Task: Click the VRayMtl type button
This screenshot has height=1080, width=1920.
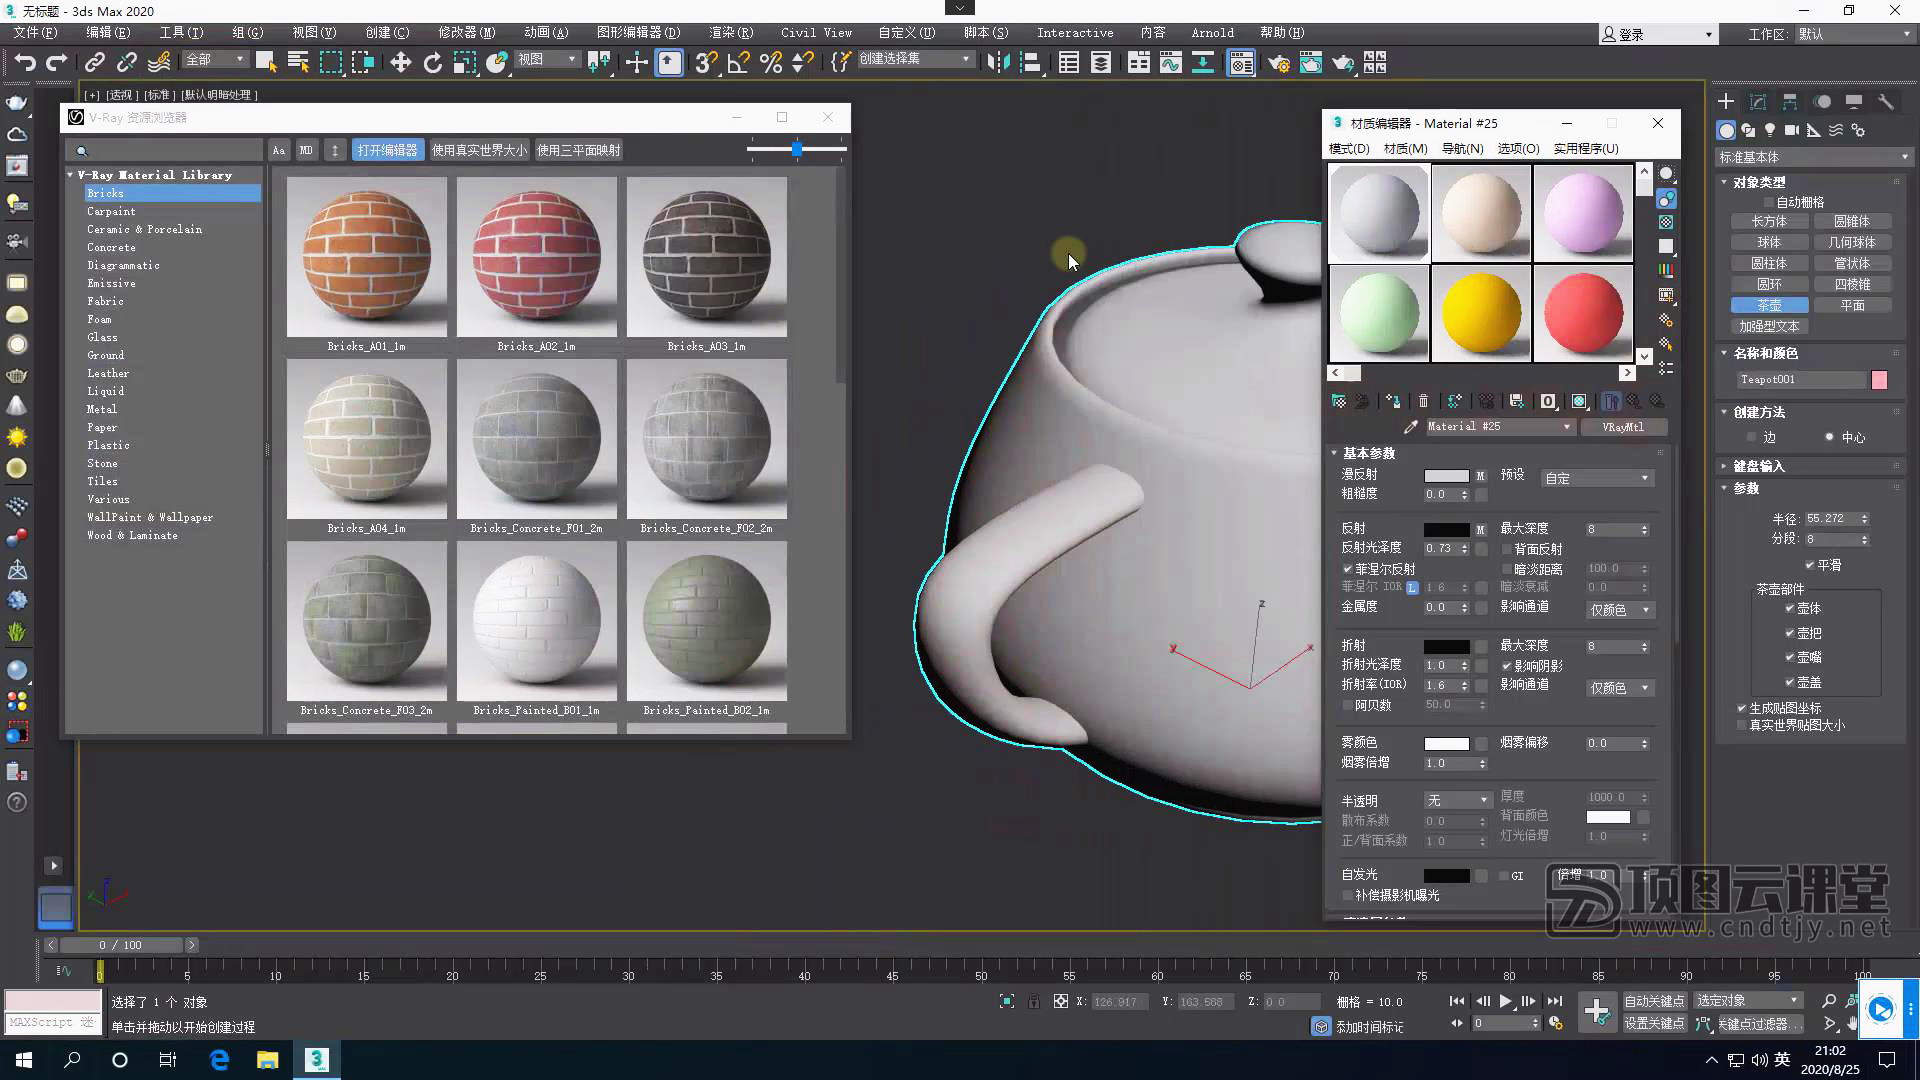Action: [1622, 427]
